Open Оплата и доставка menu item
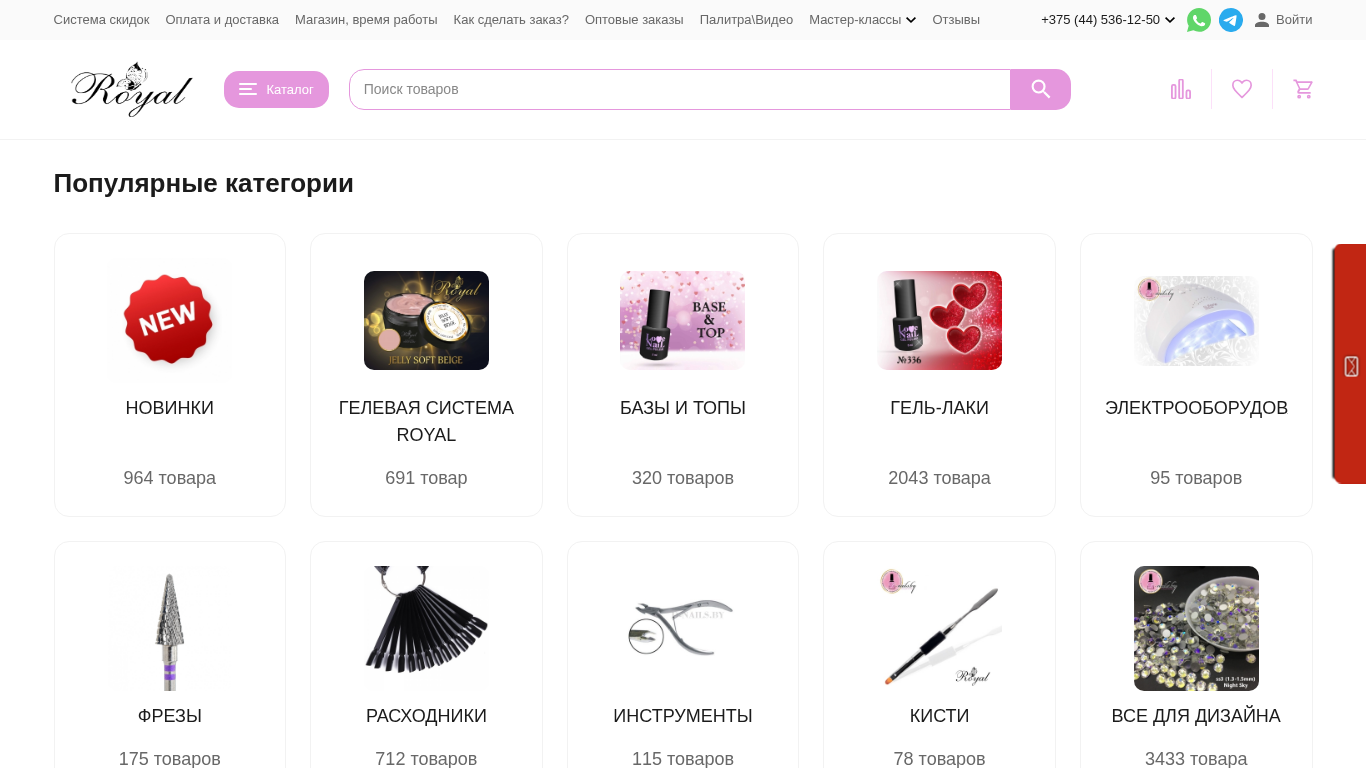1366x768 pixels. click(222, 20)
